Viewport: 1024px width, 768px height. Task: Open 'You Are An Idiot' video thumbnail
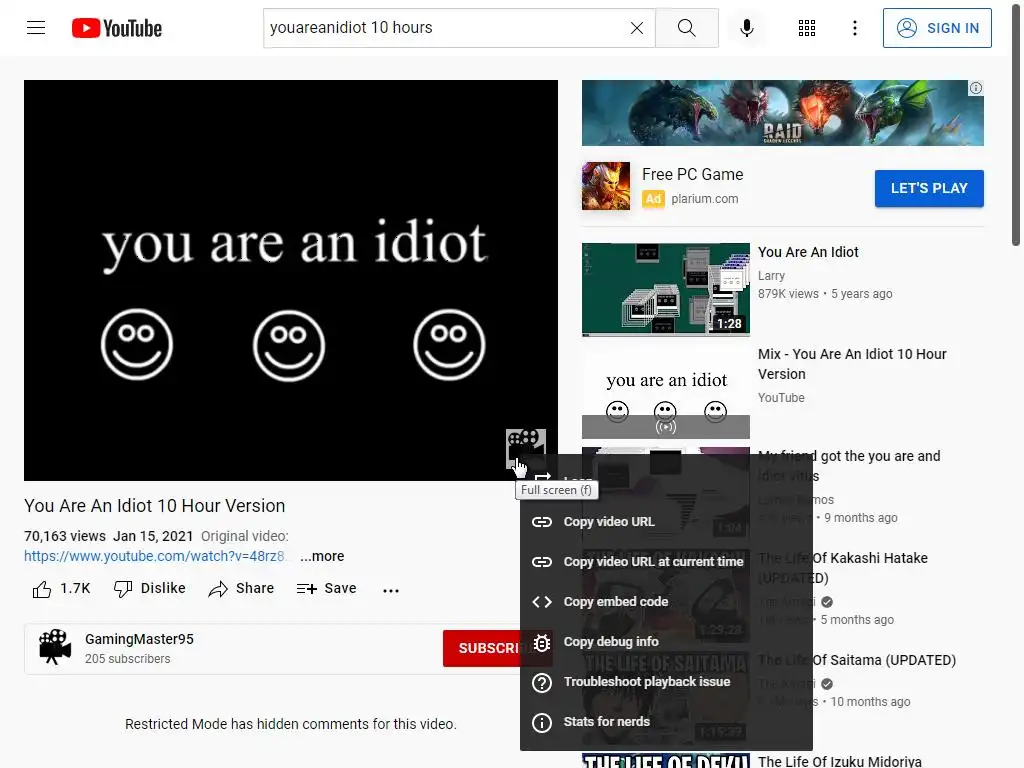point(665,289)
